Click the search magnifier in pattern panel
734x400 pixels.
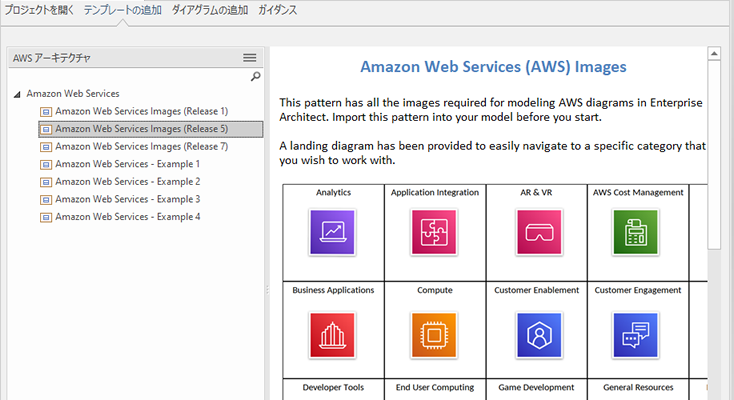(256, 76)
